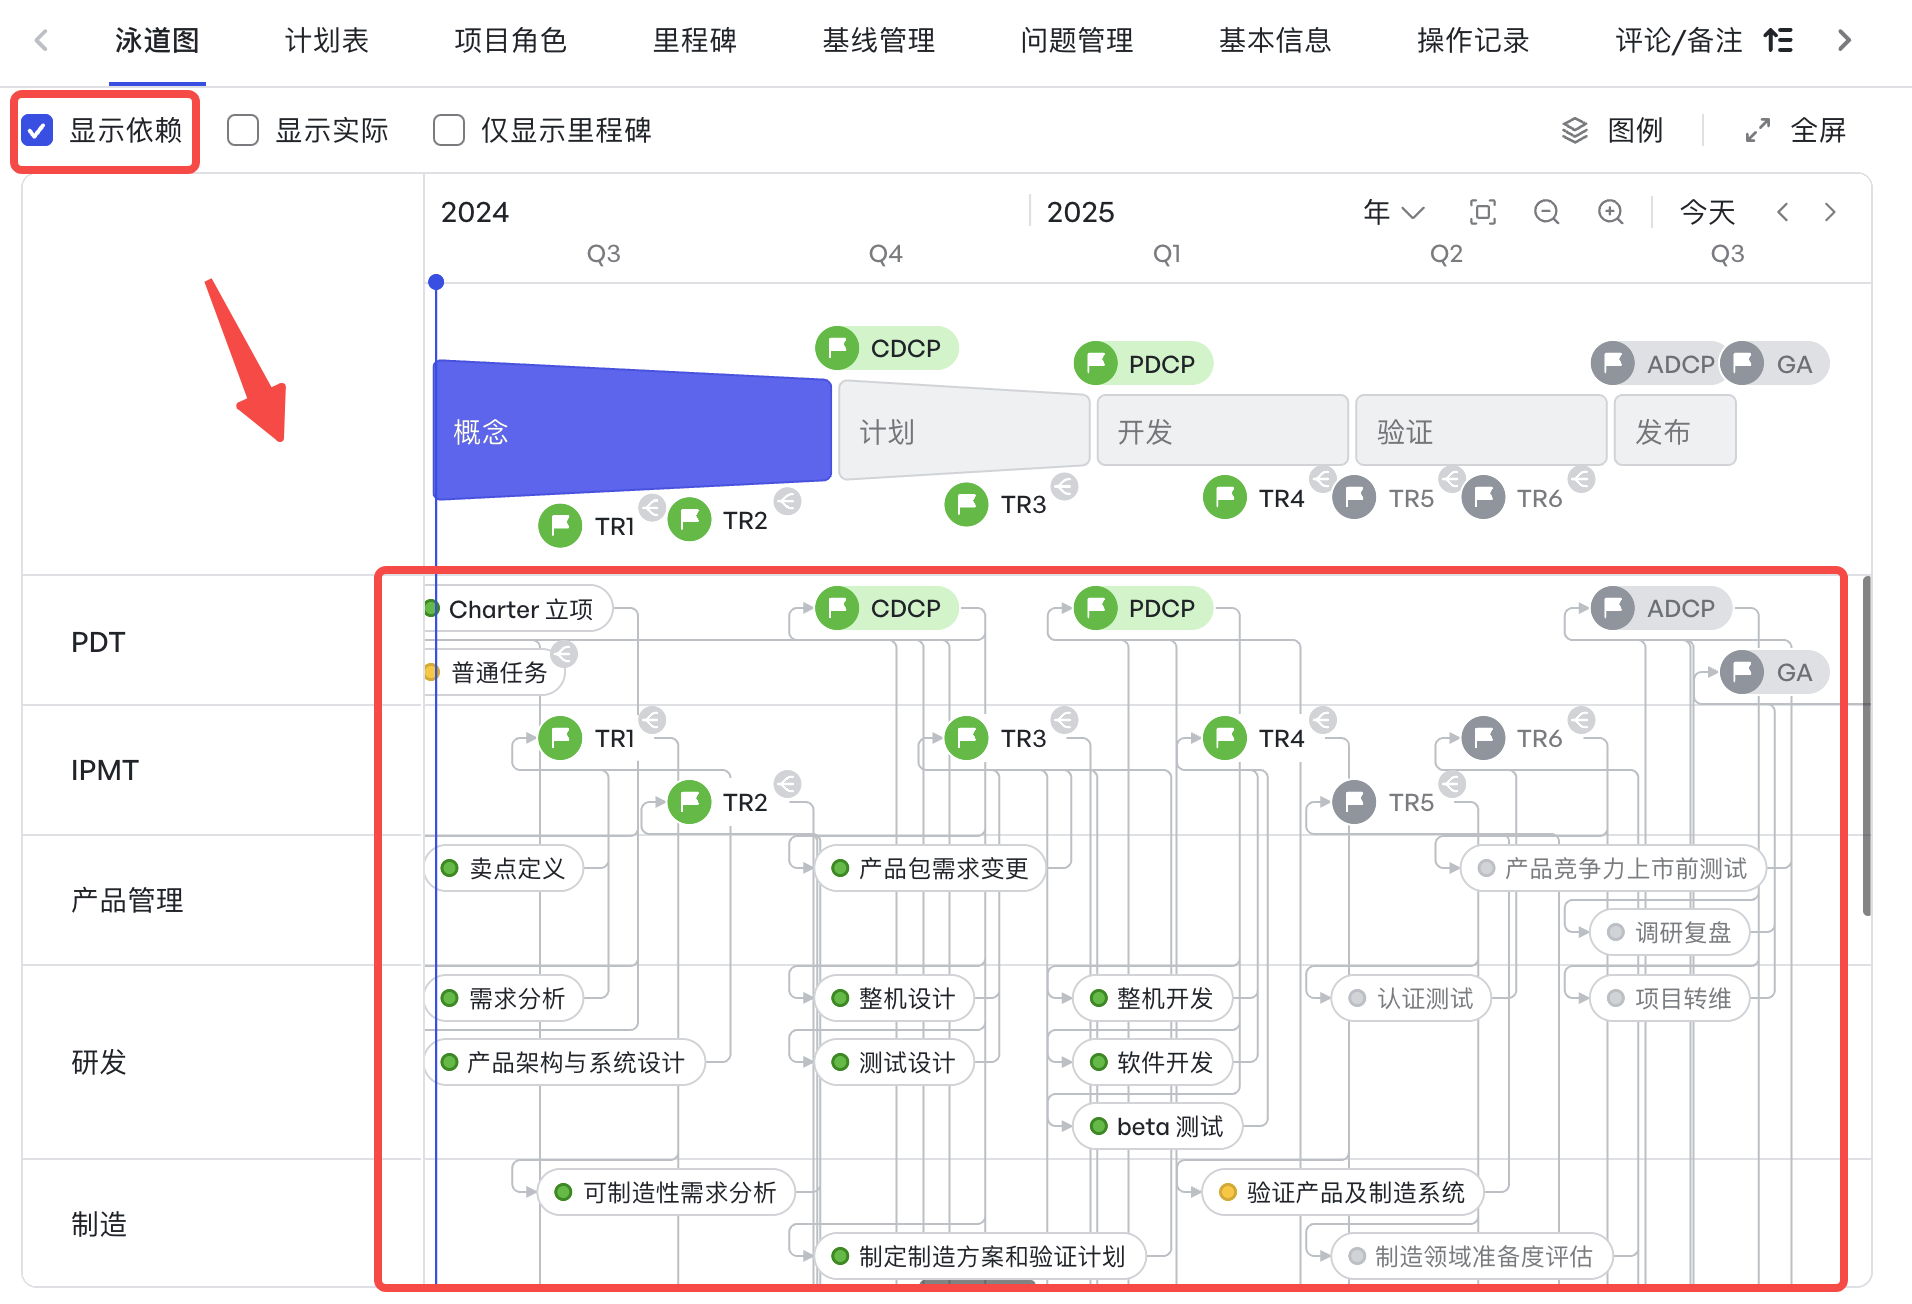Zoom in the timeline
This screenshot has height=1304, width=1912.
pyautogui.click(x=1611, y=212)
